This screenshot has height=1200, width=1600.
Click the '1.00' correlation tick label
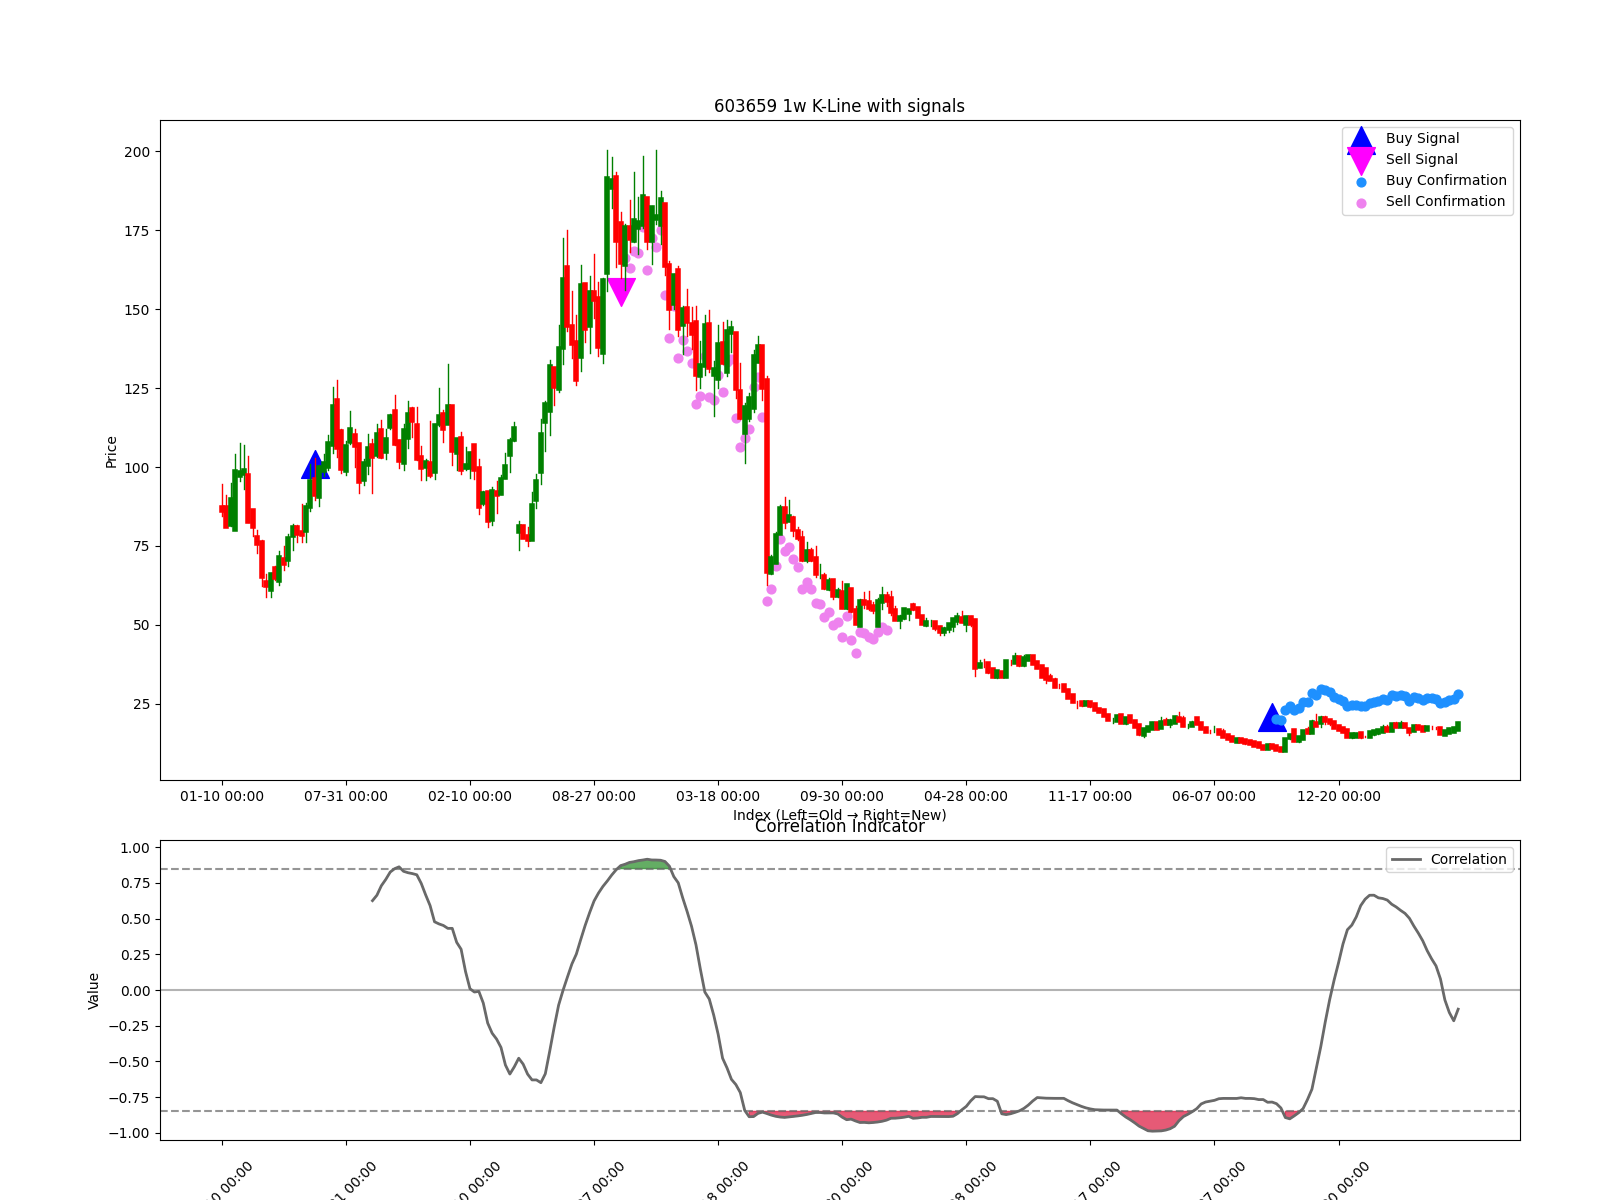coord(134,848)
